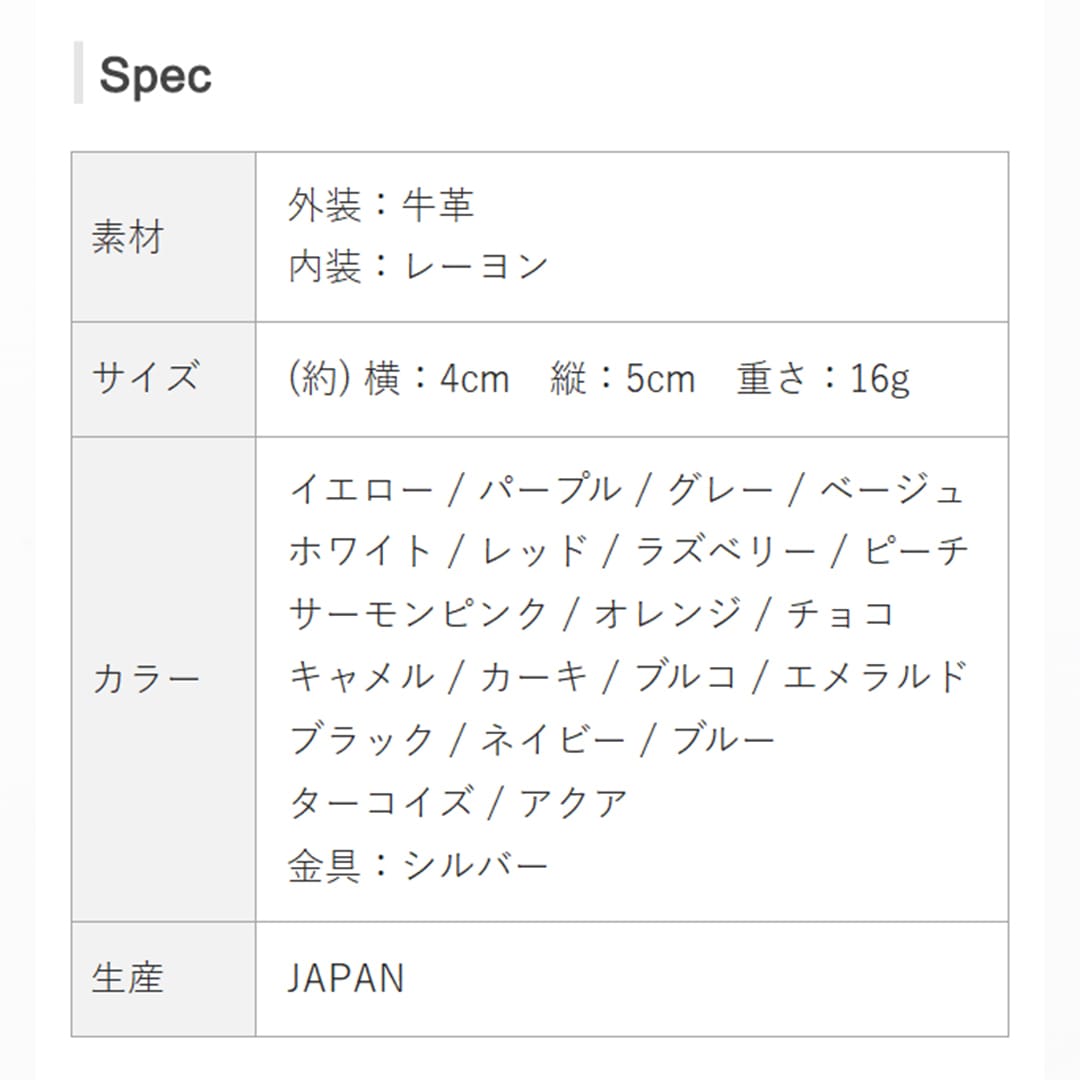The height and width of the screenshot is (1080, 1080).
Task: Pick the ラズベリー color text
Action: pos(725,552)
